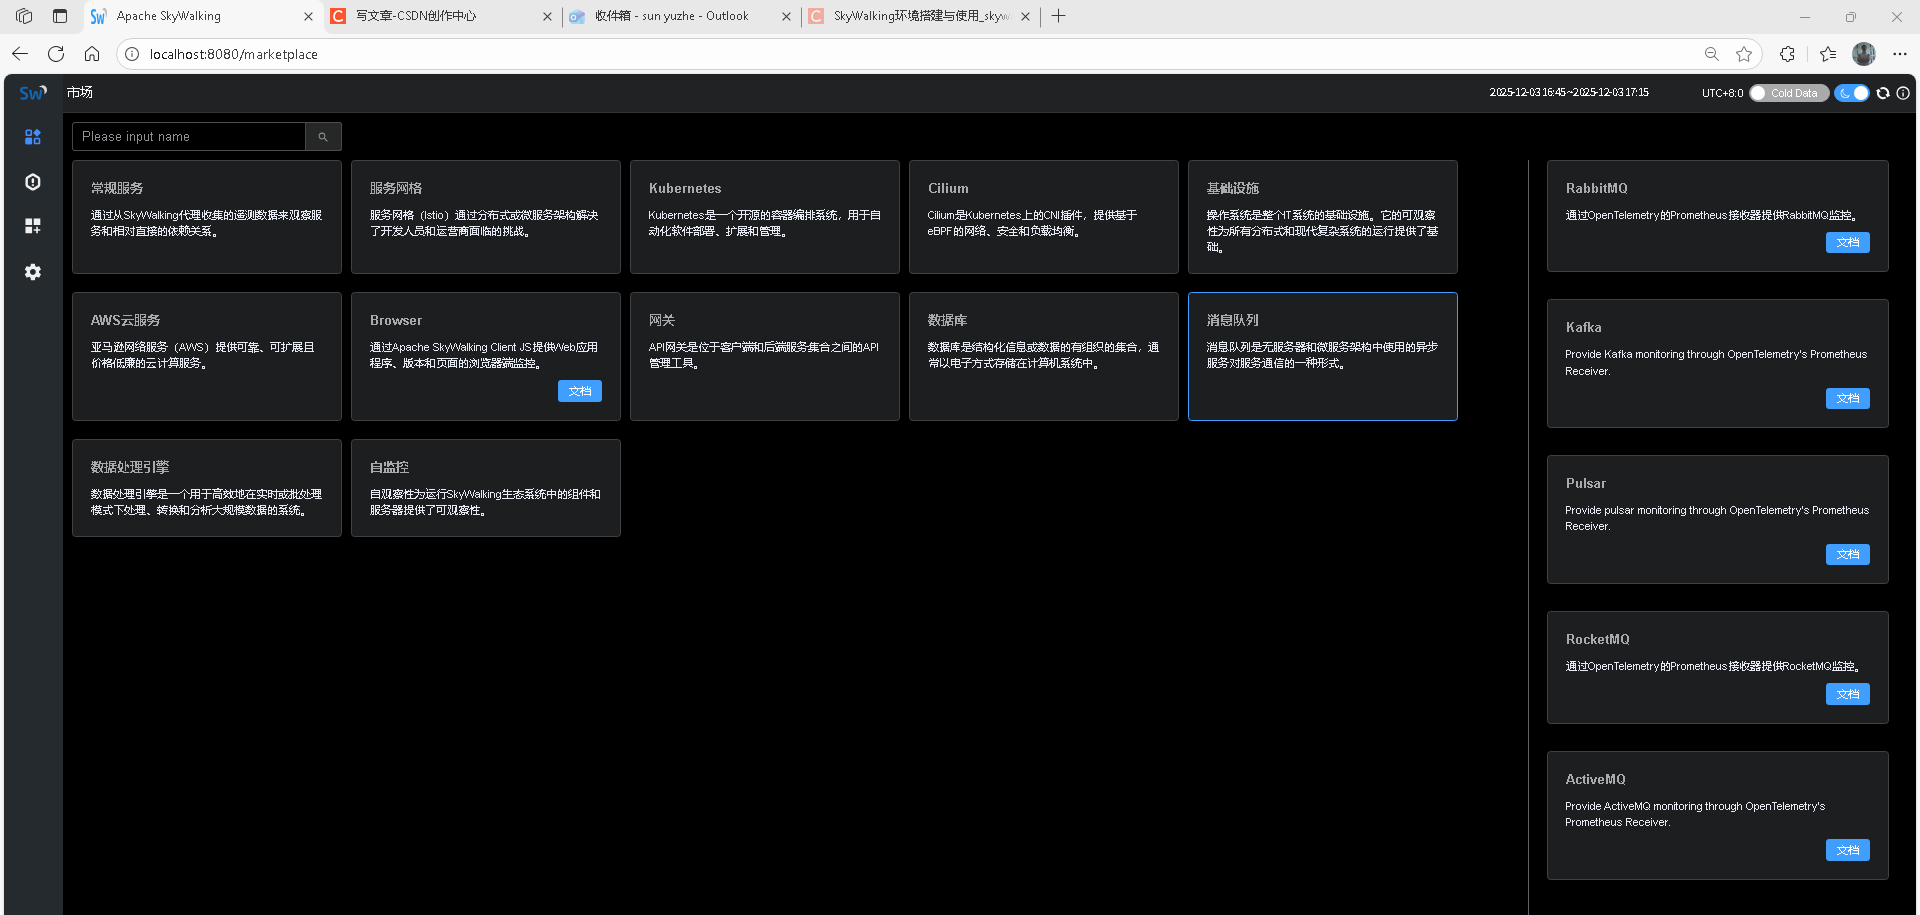Screen dimensions: 1920x915
Task: Click the RocketMQ title in the right panel
Action: (x=1597, y=639)
